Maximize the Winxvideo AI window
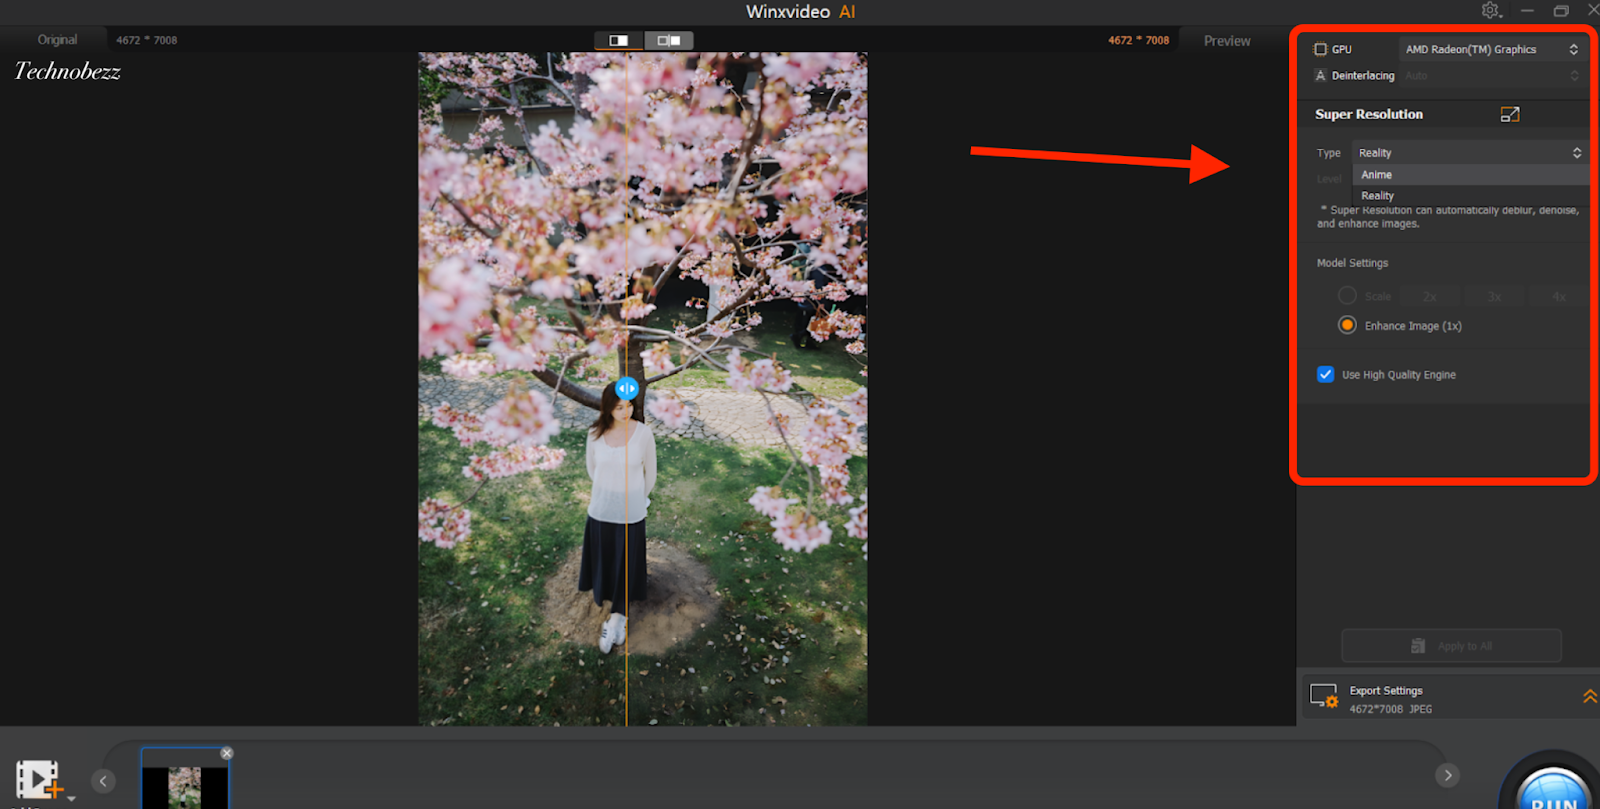The height and width of the screenshot is (809, 1600). pyautogui.click(x=1560, y=10)
